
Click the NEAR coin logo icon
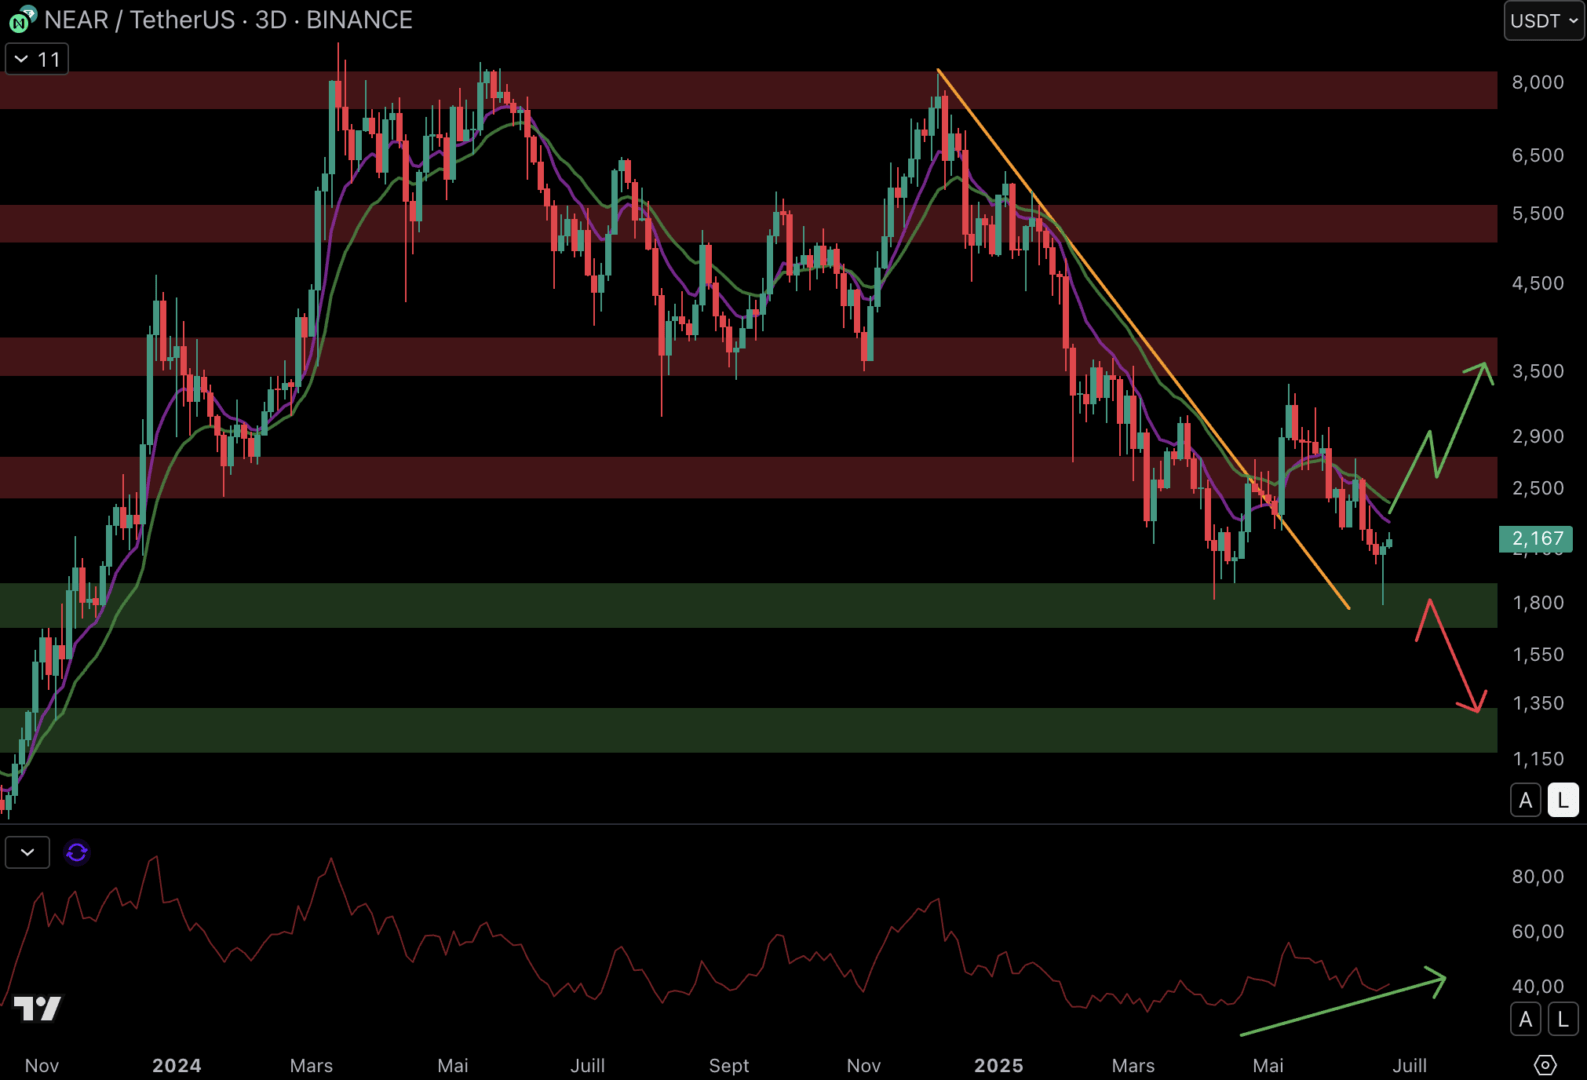point(22,19)
